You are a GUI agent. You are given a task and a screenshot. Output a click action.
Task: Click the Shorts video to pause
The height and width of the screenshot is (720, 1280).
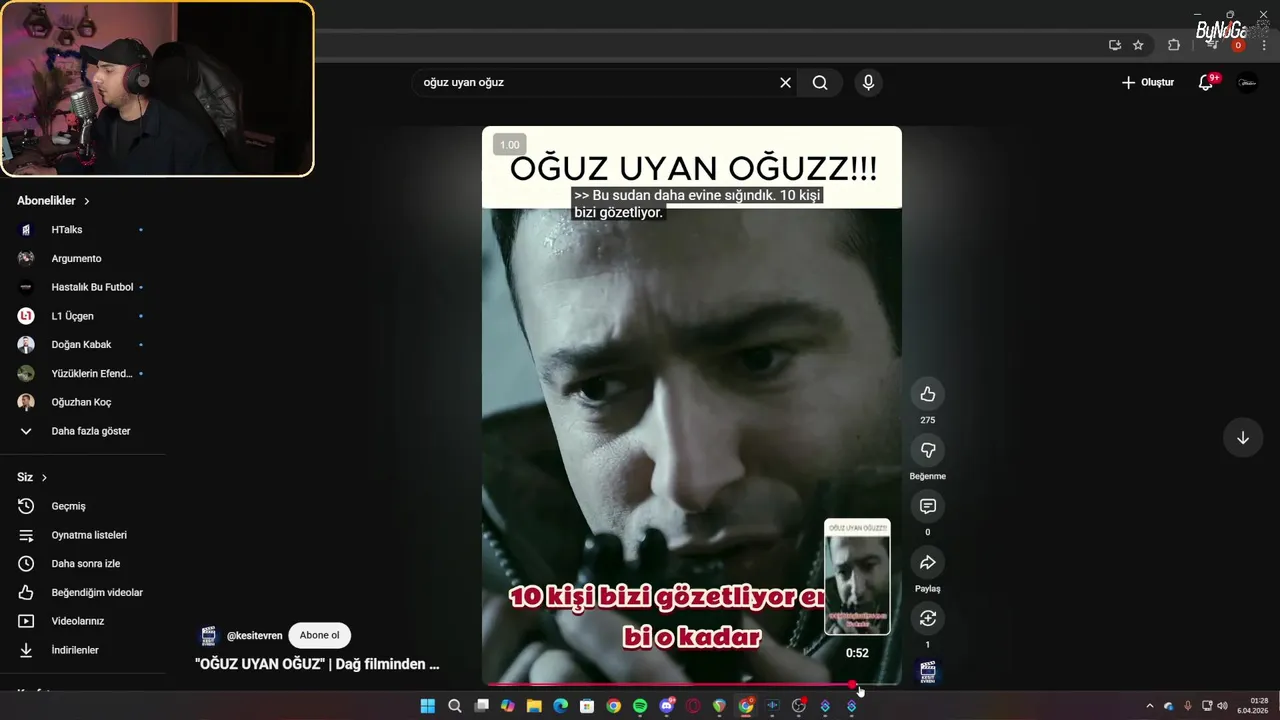click(692, 405)
